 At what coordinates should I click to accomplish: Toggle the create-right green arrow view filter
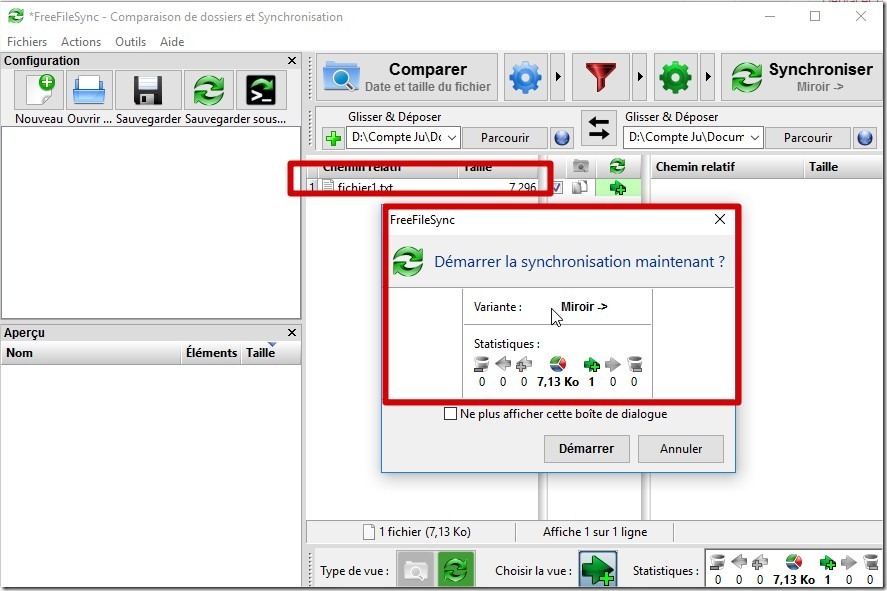point(598,570)
